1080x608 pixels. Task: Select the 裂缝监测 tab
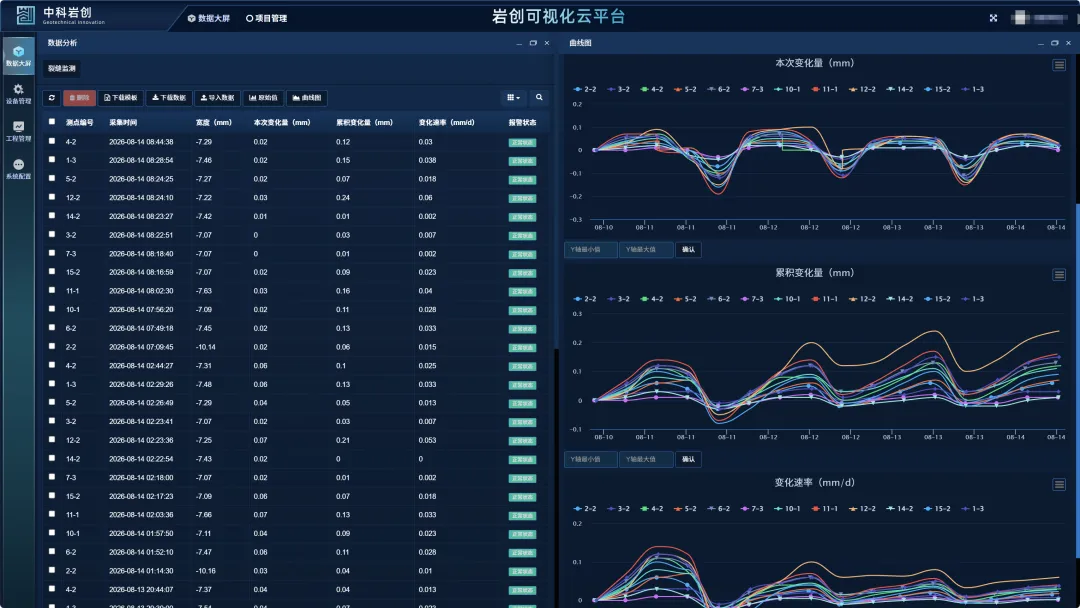click(x=62, y=68)
